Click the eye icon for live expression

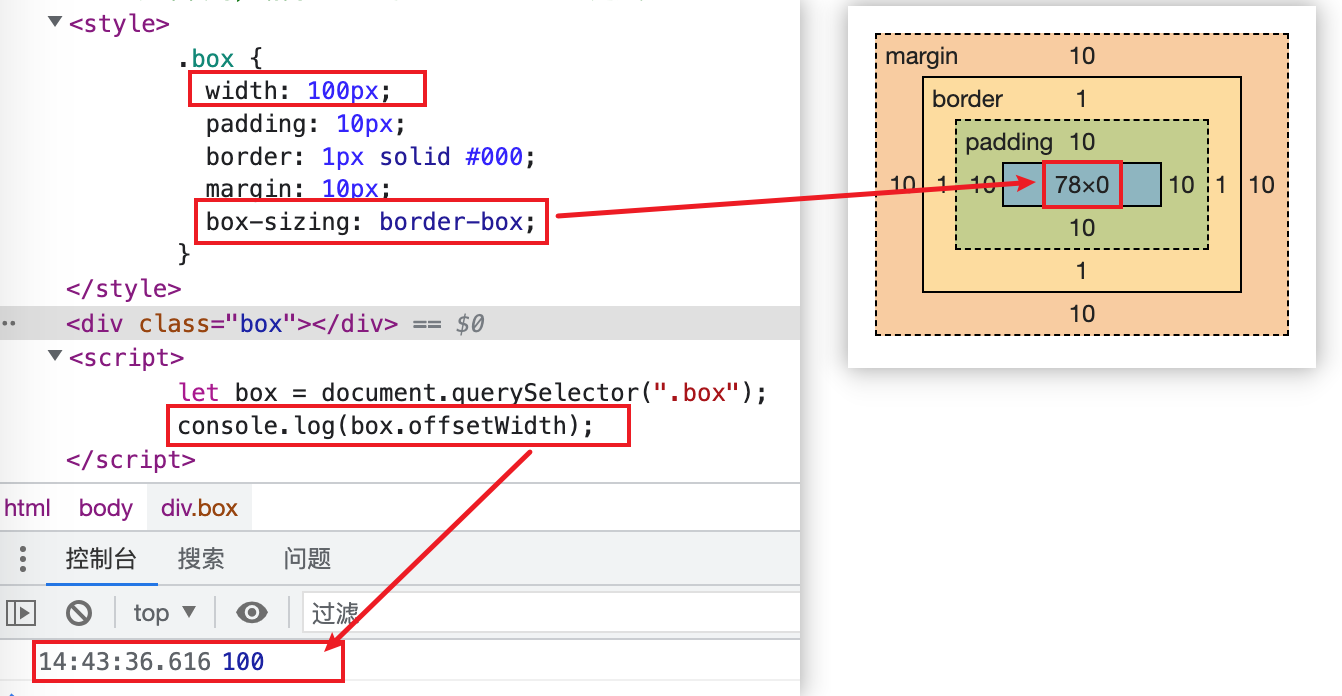252,612
